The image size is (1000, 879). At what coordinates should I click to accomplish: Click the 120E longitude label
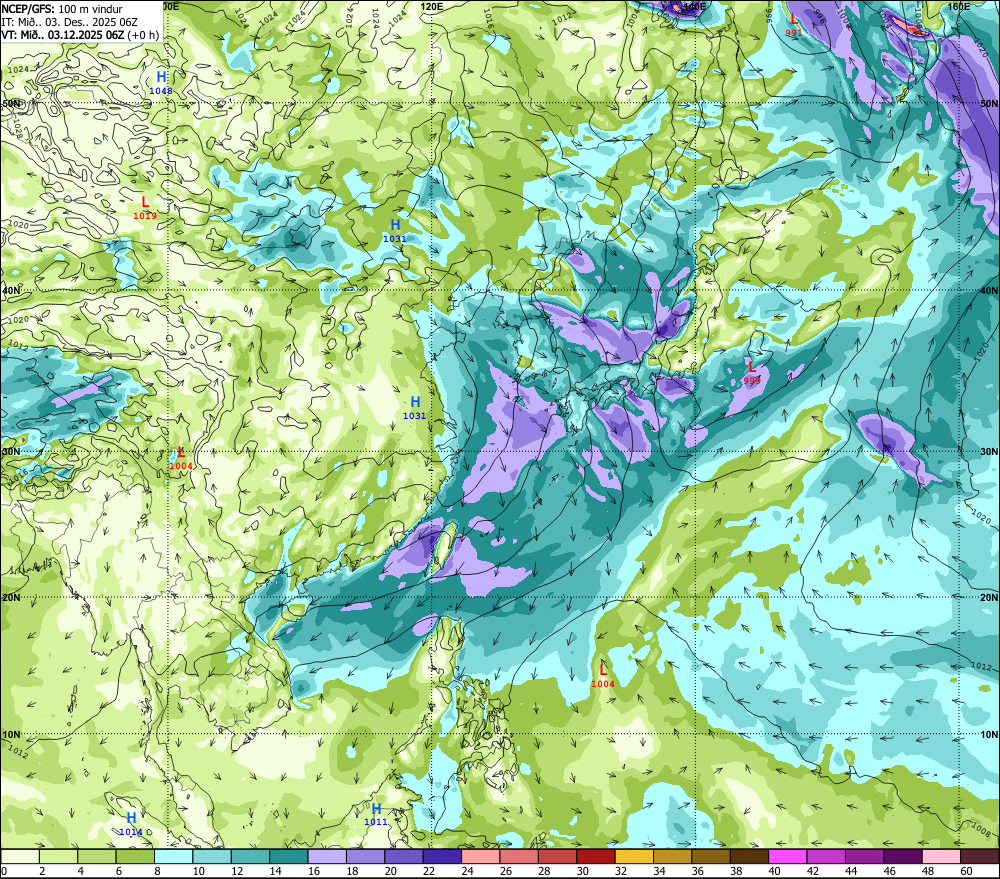(432, 6)
